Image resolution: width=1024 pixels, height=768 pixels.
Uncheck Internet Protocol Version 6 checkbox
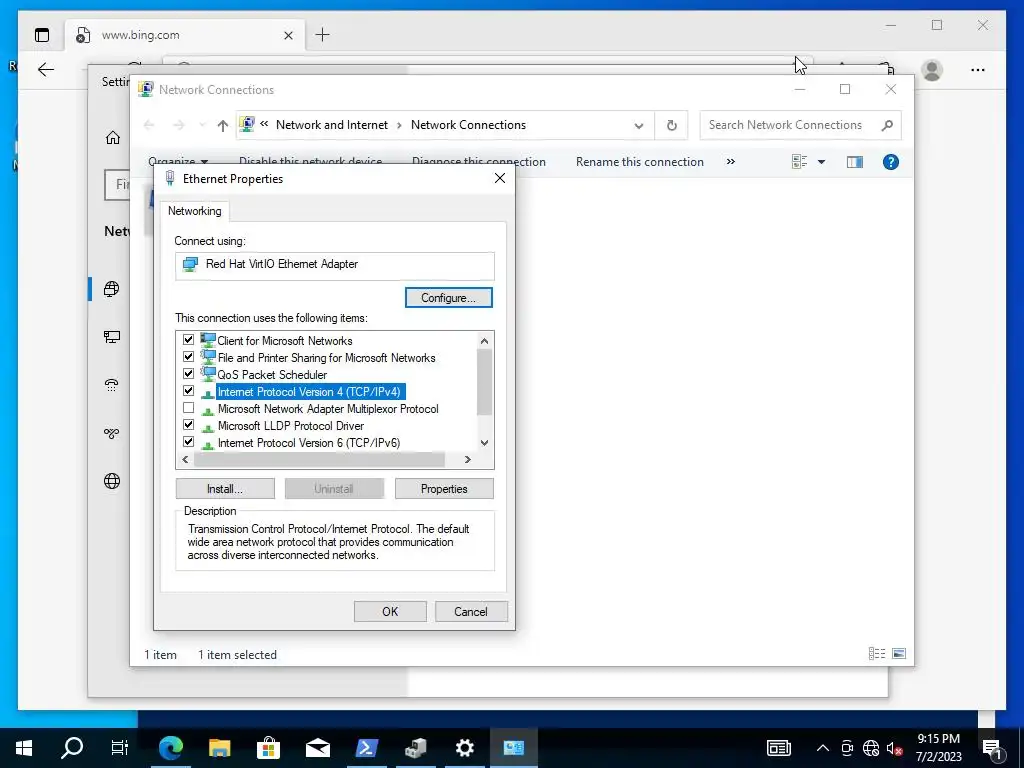[x=188, y=441]
